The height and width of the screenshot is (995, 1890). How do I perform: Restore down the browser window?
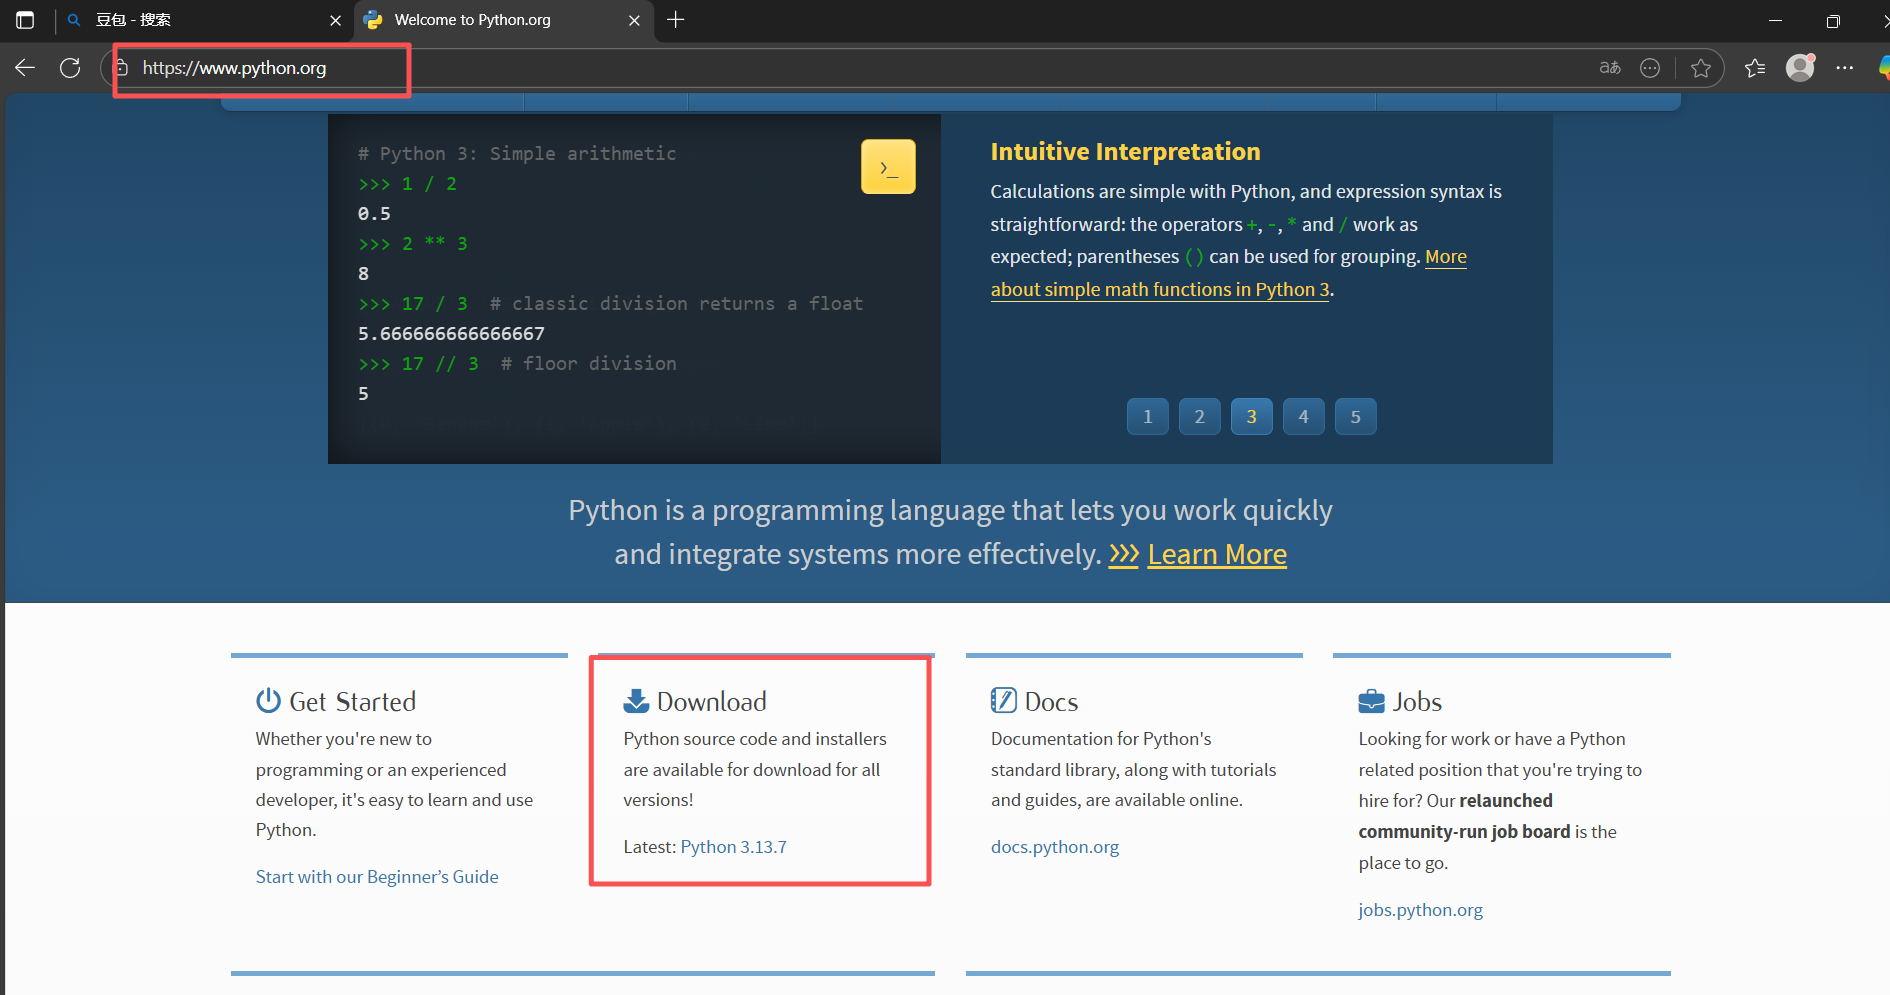click(1833, 20)
